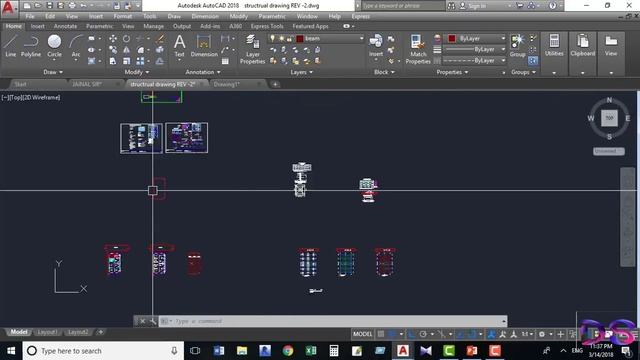Click the Move tool icon

[x=113, y=39]
